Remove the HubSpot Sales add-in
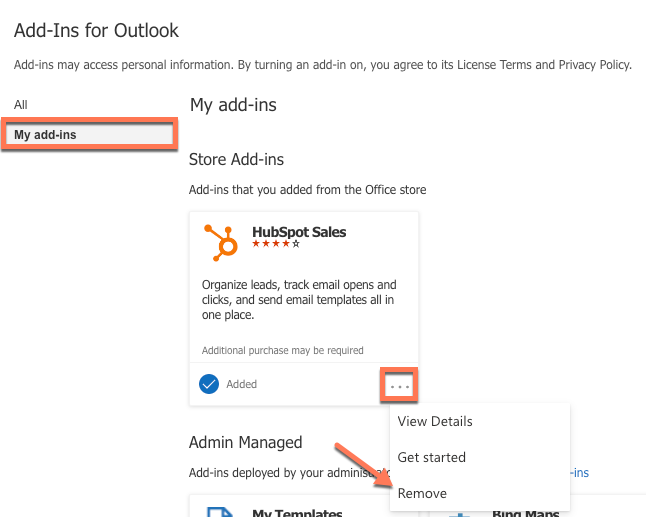Screen dimensions: 646x517 click(x=422, y=493)
